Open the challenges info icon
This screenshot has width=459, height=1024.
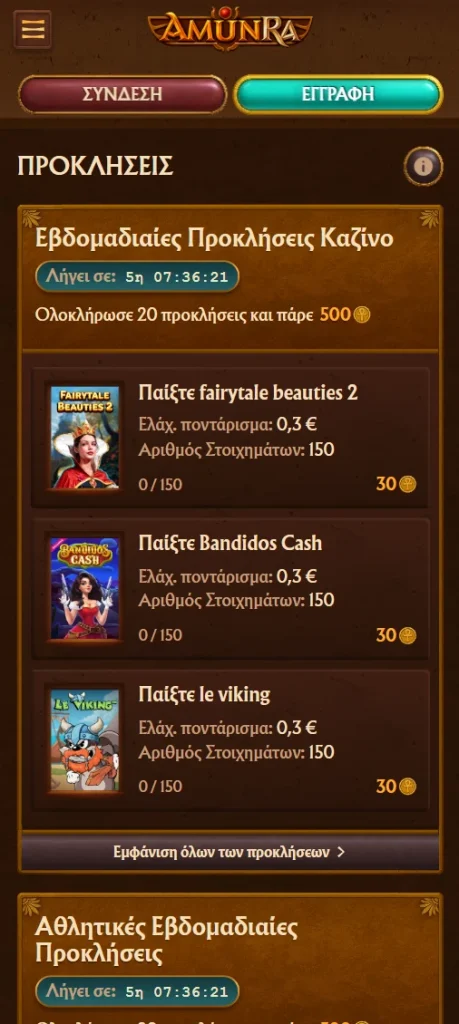click(x=423, y=166)
